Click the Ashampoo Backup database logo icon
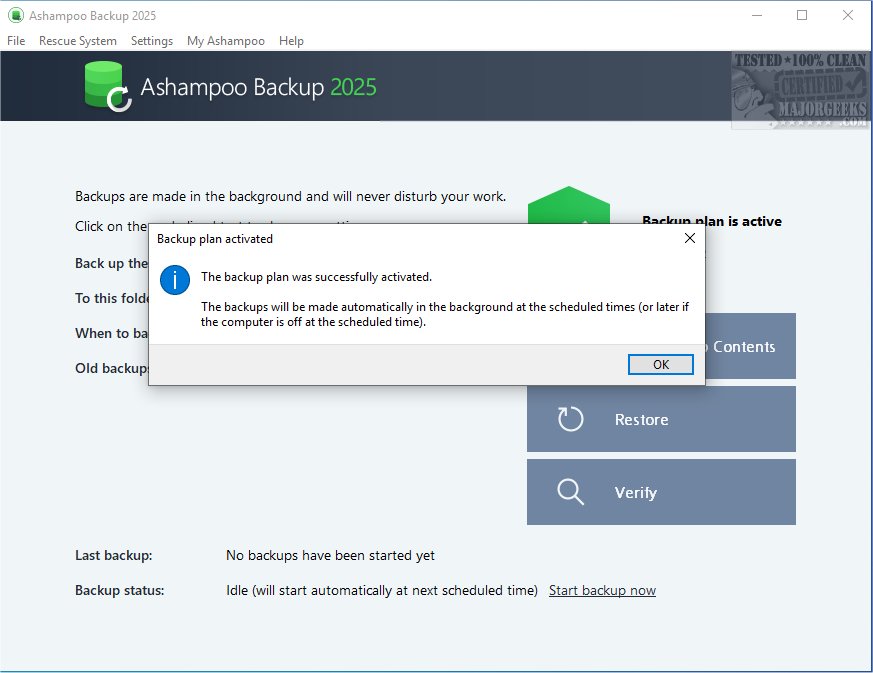 [x=108, y=86]
